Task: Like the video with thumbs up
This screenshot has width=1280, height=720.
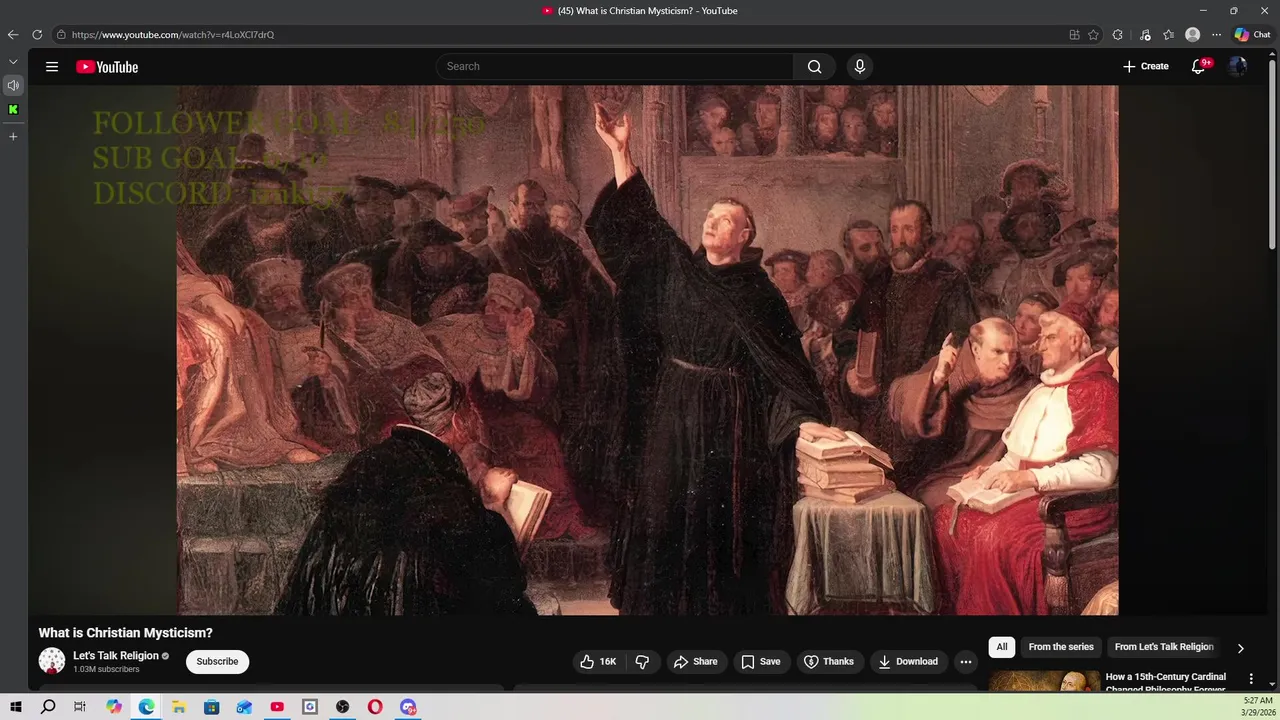Action: (599, 662)
